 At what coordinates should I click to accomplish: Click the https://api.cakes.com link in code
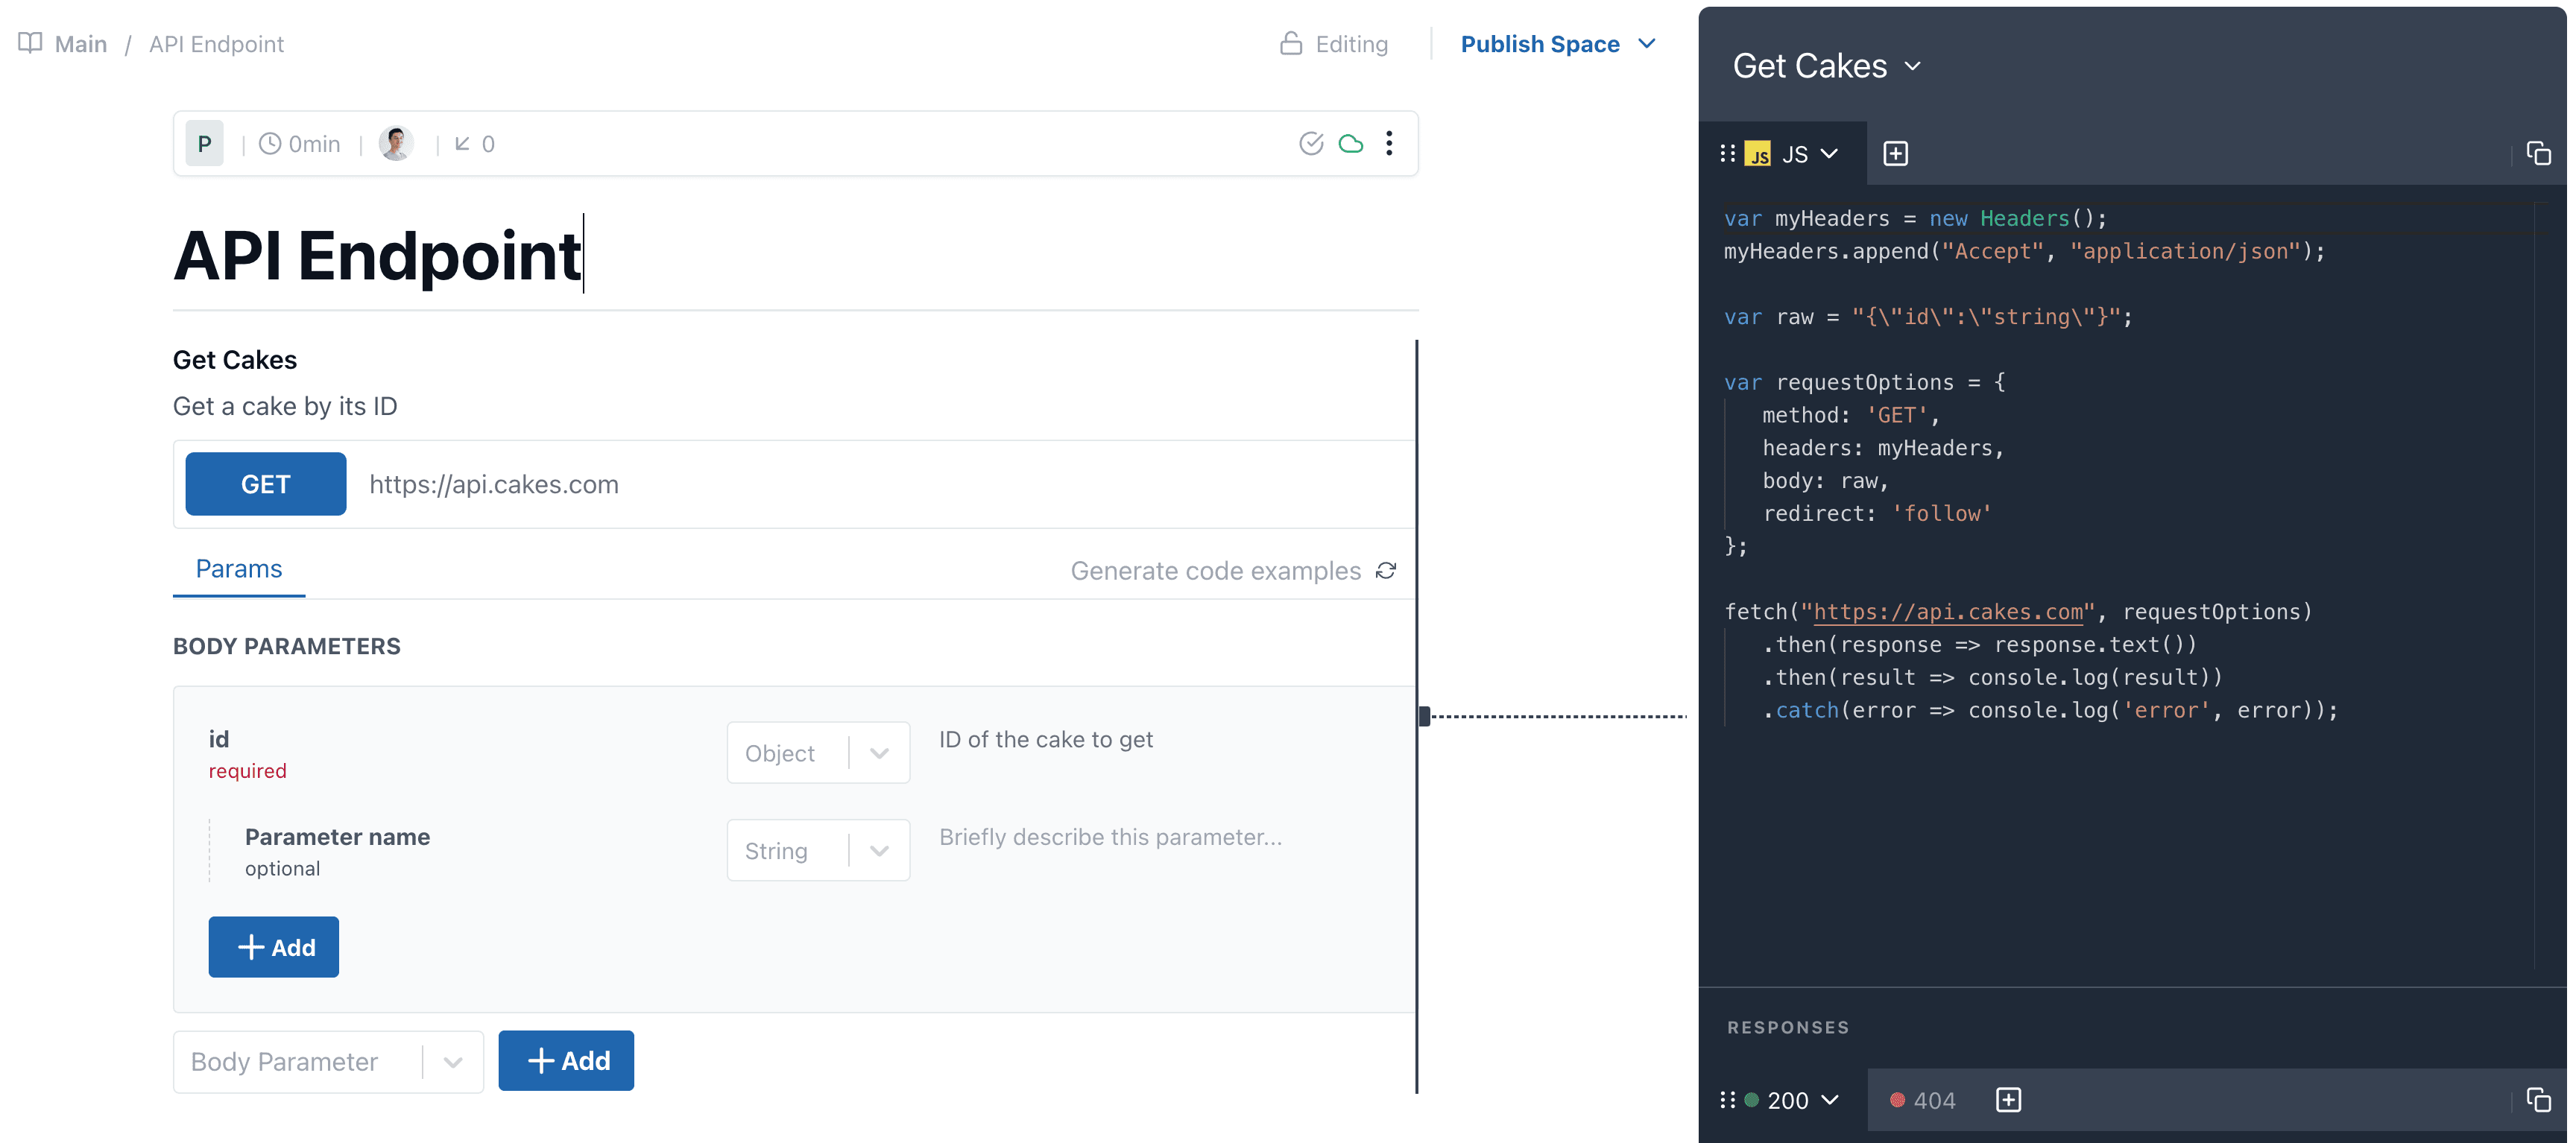click(x=1949, y=612)
